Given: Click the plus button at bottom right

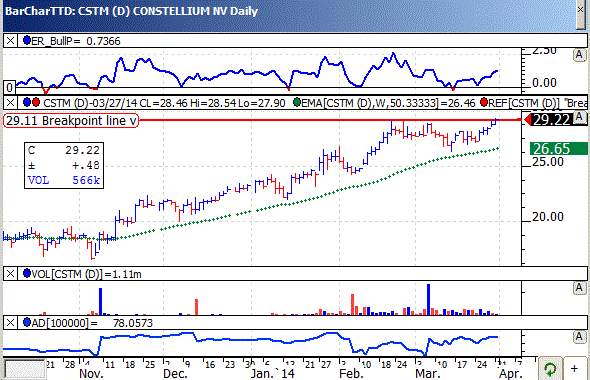Looking at the screenshot, I should click(574, 369).
